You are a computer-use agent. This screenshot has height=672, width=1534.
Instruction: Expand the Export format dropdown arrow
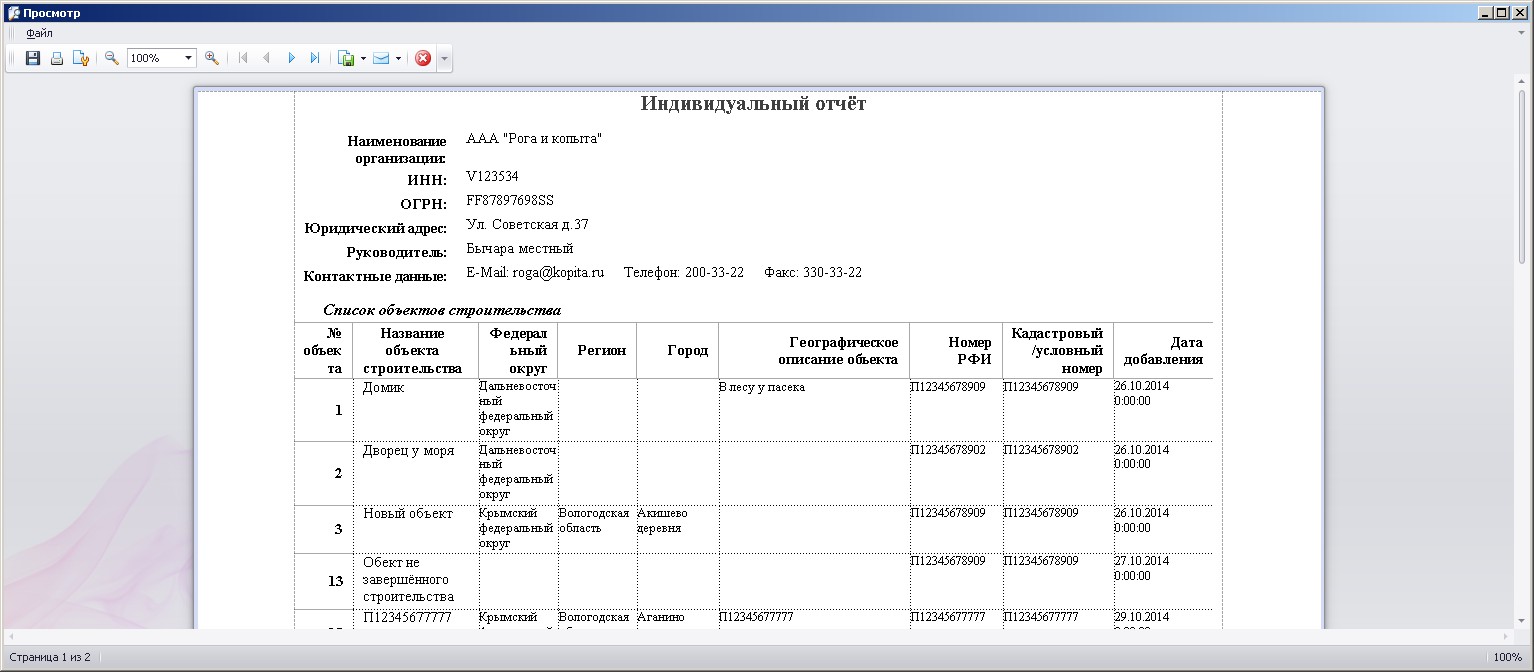pyautogui.click(x=363, y=58)
